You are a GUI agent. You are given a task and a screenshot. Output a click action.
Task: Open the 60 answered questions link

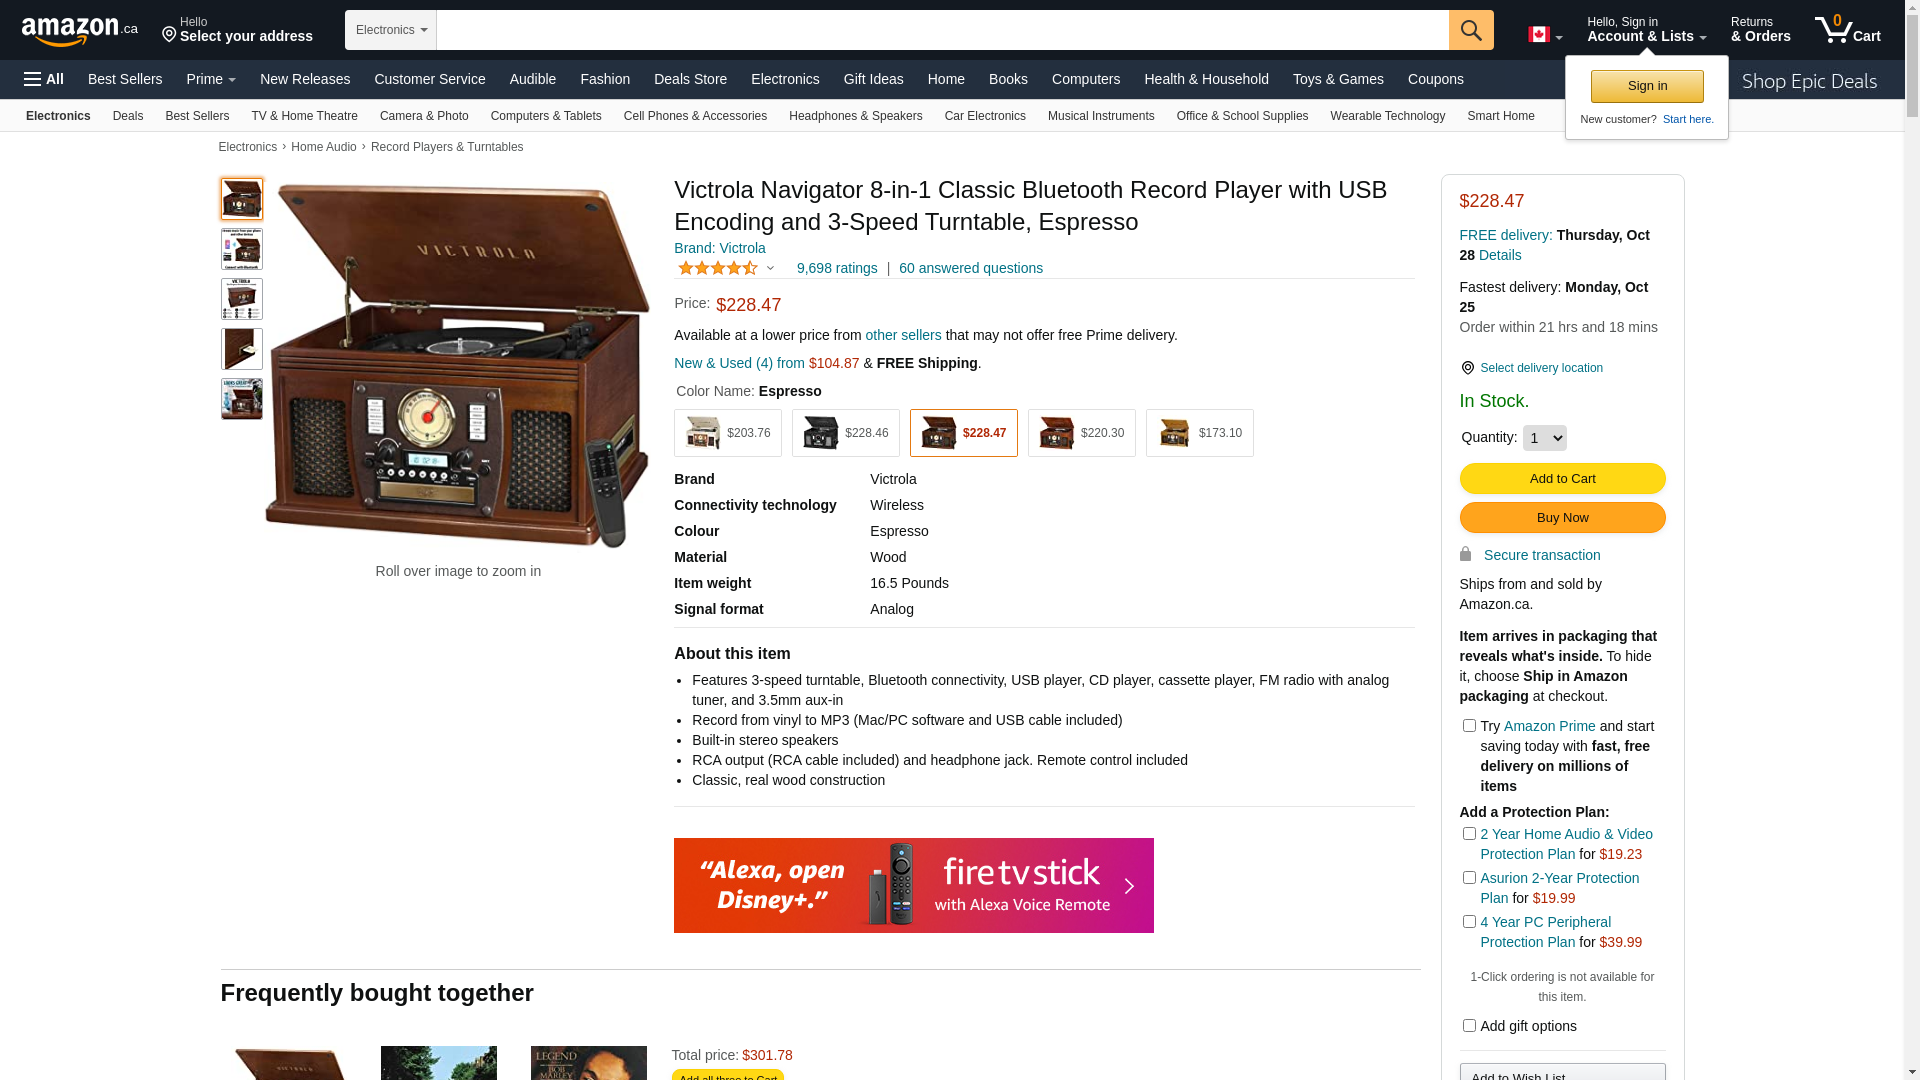[971, 268]
